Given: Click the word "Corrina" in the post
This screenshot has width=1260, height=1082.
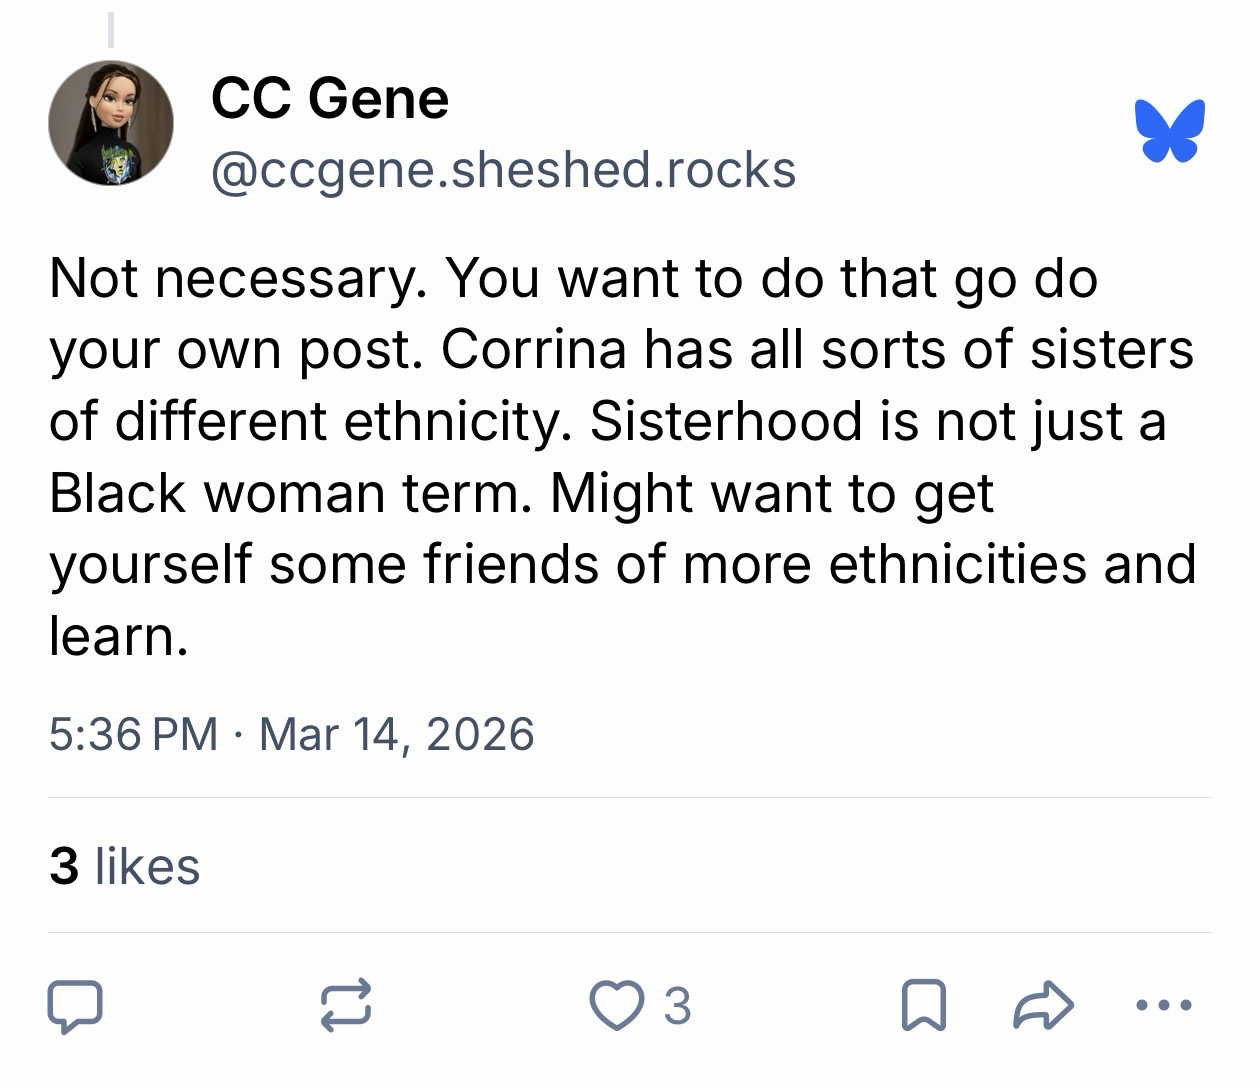Looking at the screenshot, I should coord(535,349).
